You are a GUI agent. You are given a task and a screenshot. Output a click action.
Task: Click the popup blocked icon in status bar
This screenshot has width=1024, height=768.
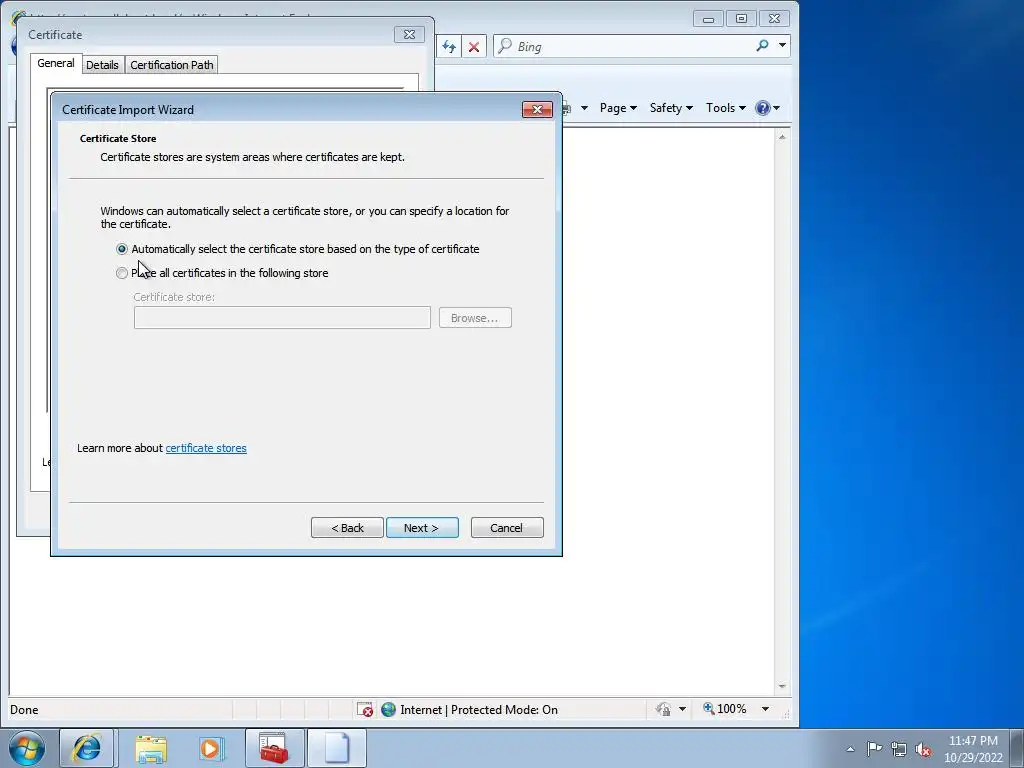click(364, 709)
